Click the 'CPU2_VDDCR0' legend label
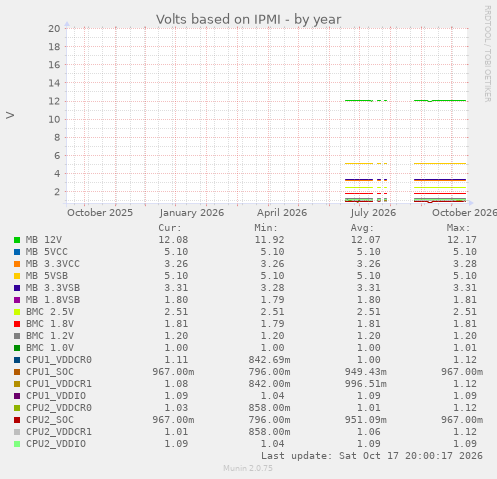The width and height of the screenshot is (497, 479). click(x=59, y=408)
